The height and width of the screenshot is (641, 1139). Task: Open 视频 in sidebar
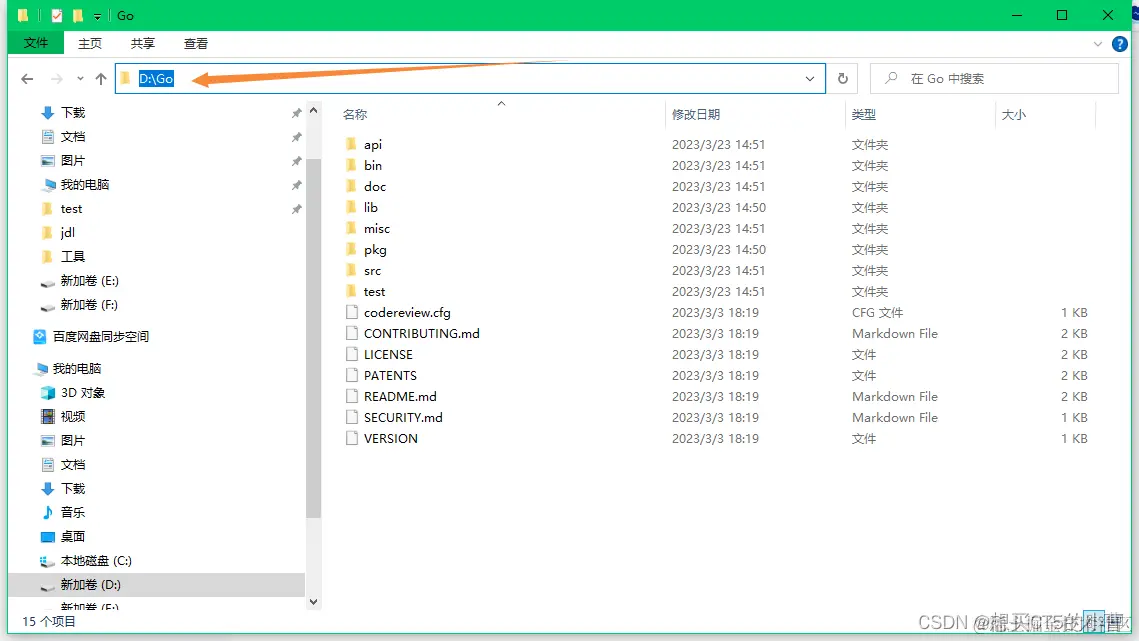pyautogui.click(x=73, y=416)
